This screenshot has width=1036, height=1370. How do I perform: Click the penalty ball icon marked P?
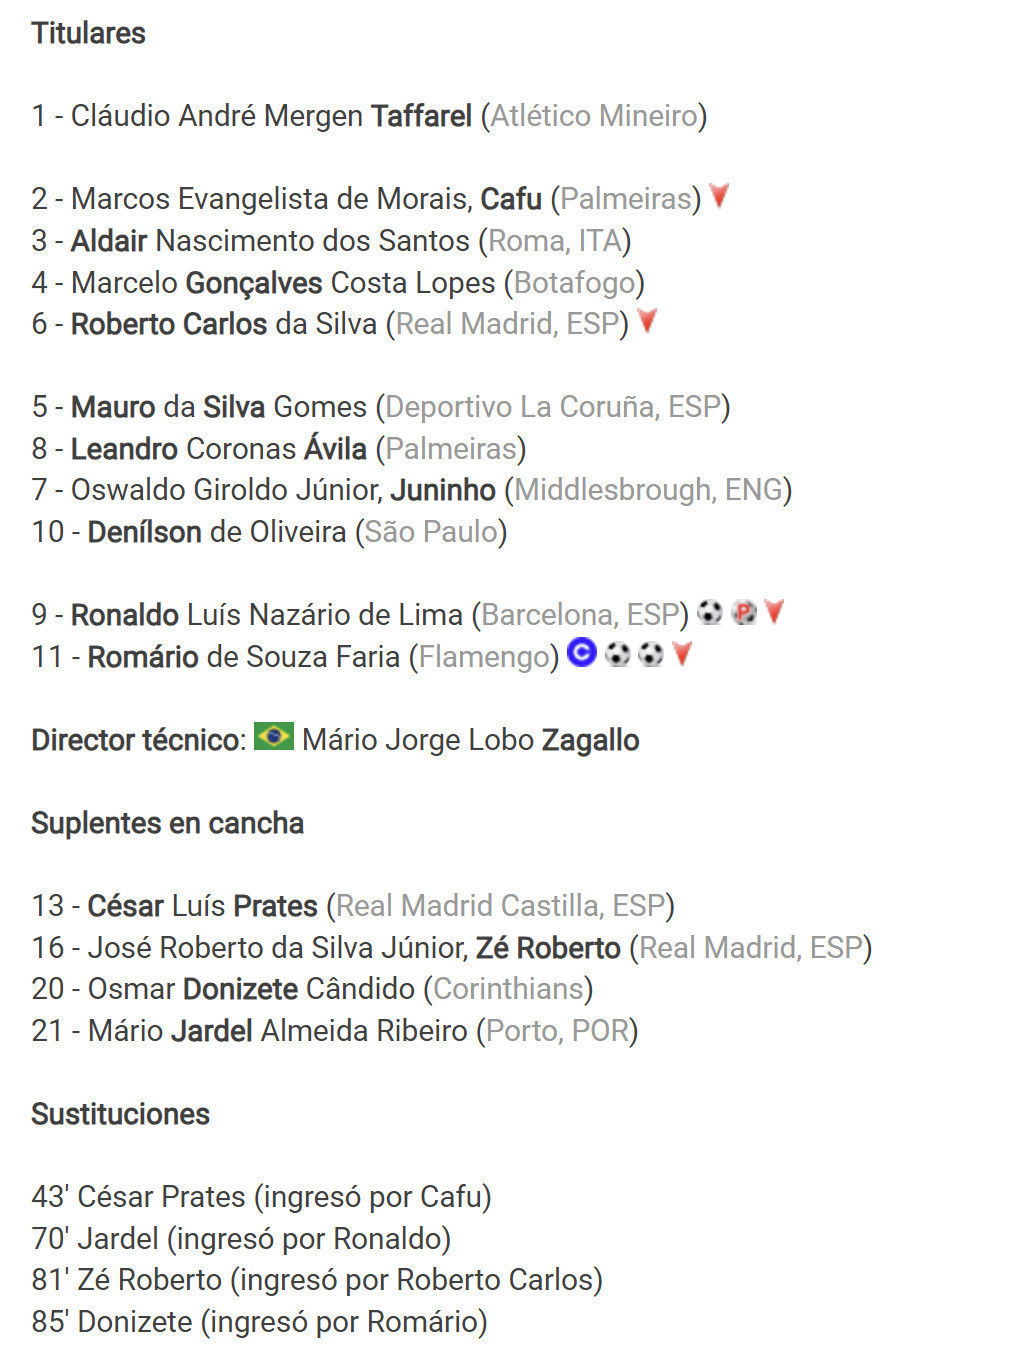(x=743, y=612)
